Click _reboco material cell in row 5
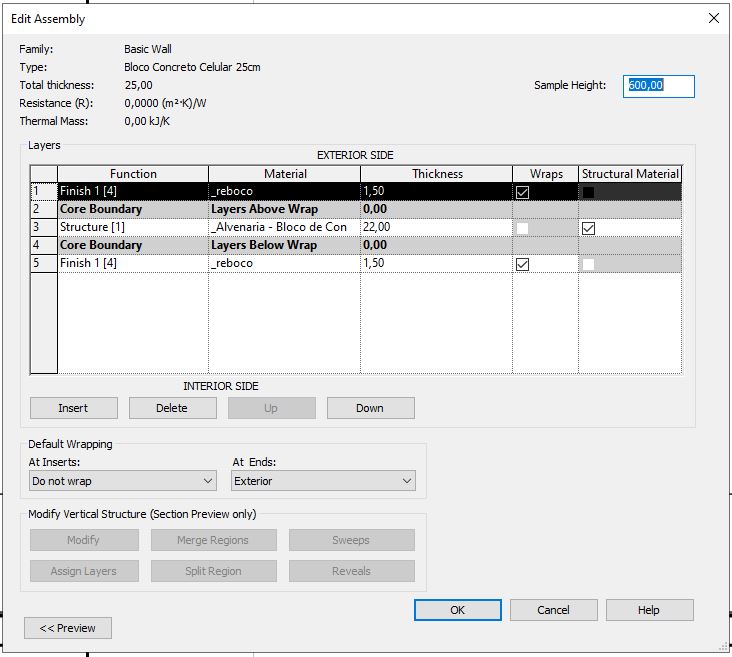Image resolution: width=732 pixels, height=657 pixels. pos(285,263)
